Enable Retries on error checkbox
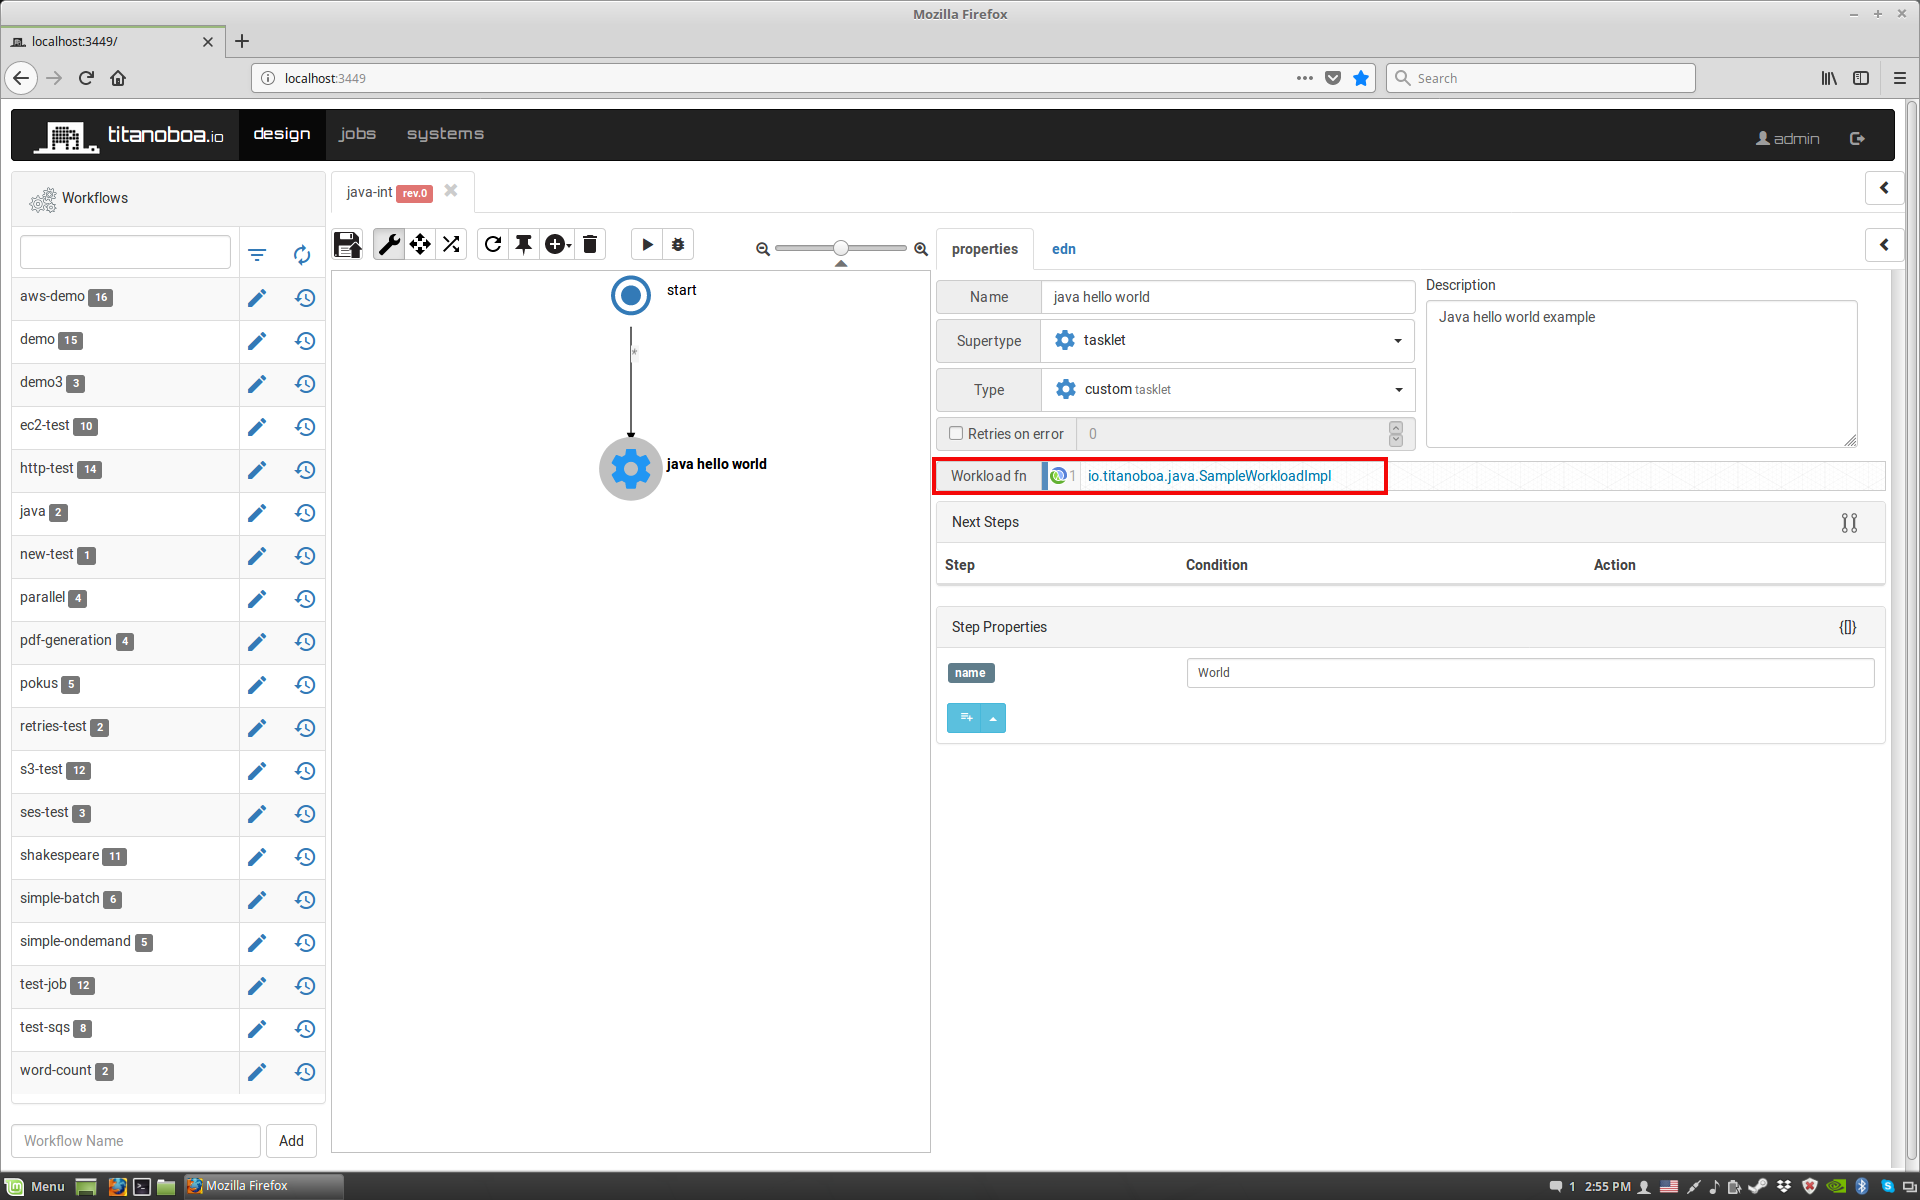This screenshot has height=1200, width=1920. pyautogui.click(x=956, y=433)
